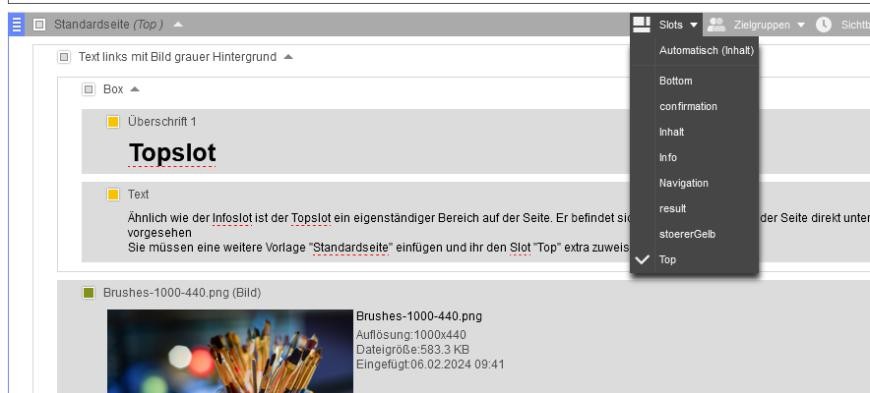Screen dimensions: 870x393
Task: Click the yellow square beside Text
Action: [x=113, y=194]
